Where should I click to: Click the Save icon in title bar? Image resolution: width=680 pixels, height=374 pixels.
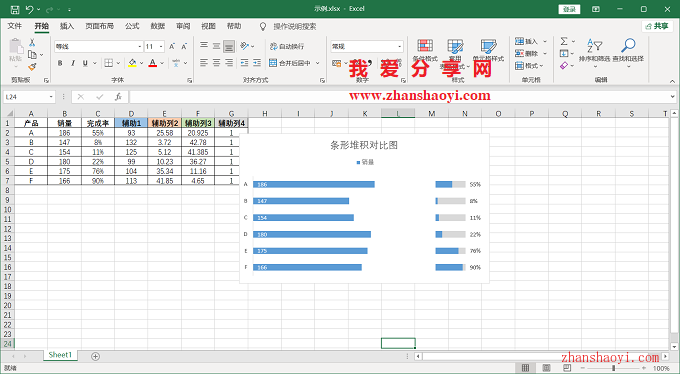click(x=14, y=9)
